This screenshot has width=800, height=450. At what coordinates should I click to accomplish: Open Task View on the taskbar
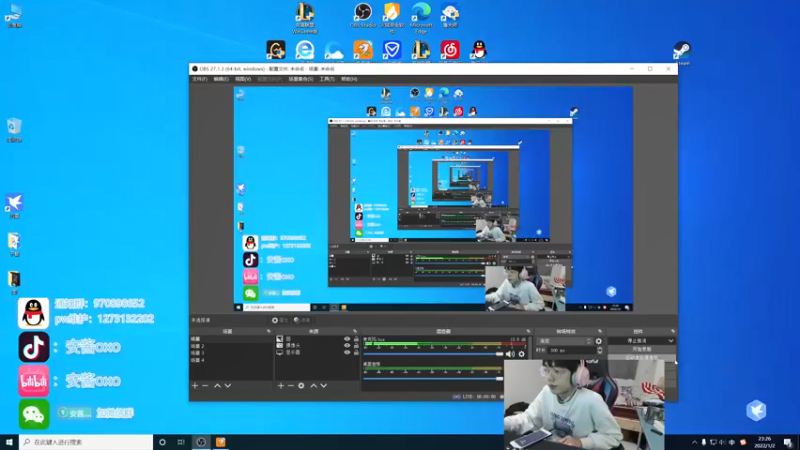181,442
